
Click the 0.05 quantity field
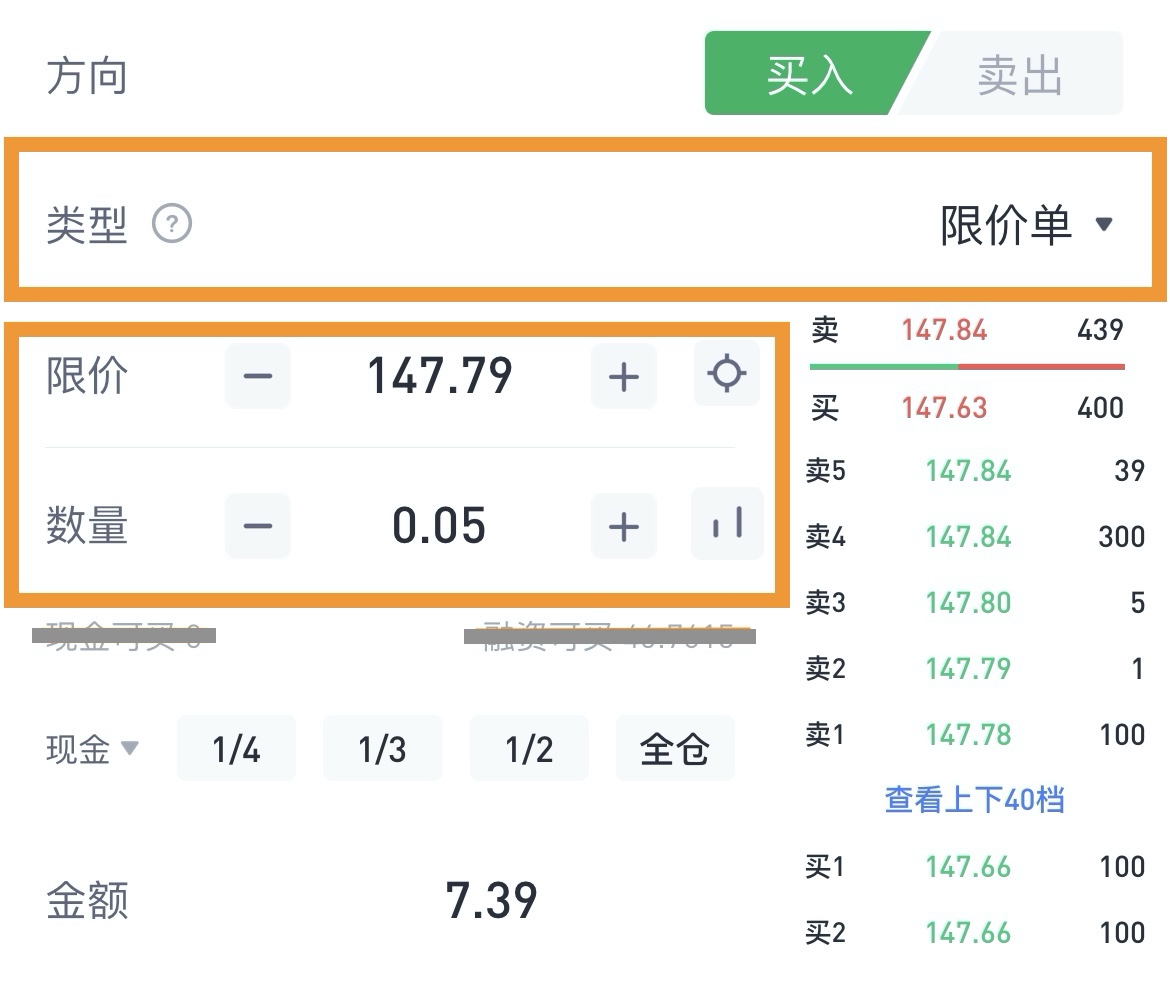[x=440, y=526]
